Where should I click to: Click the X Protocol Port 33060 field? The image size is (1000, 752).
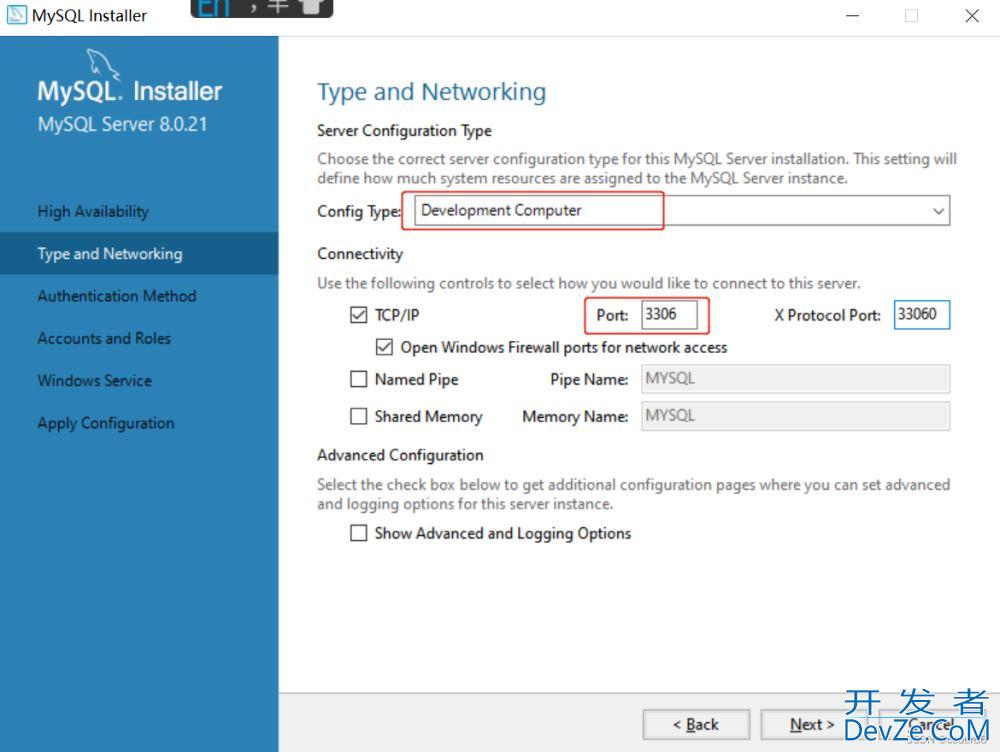coord(922,314)
